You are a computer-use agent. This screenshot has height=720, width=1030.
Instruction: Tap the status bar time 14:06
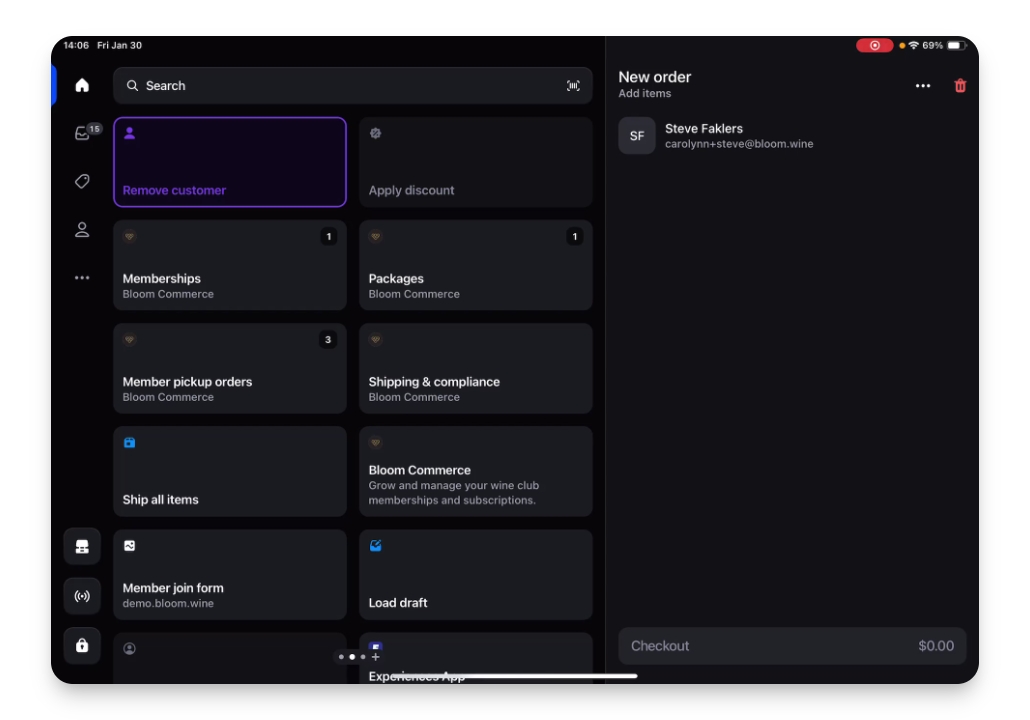tap(76, 45)
